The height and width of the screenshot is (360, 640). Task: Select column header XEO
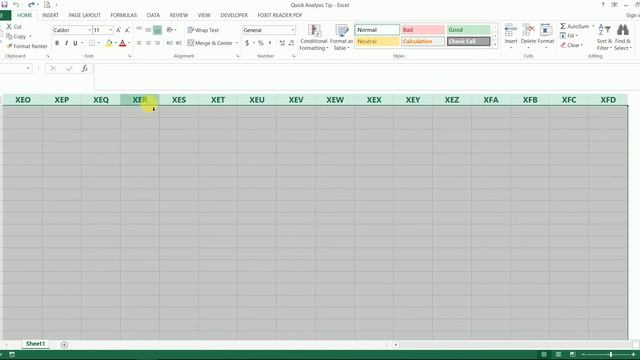[23, 100]
